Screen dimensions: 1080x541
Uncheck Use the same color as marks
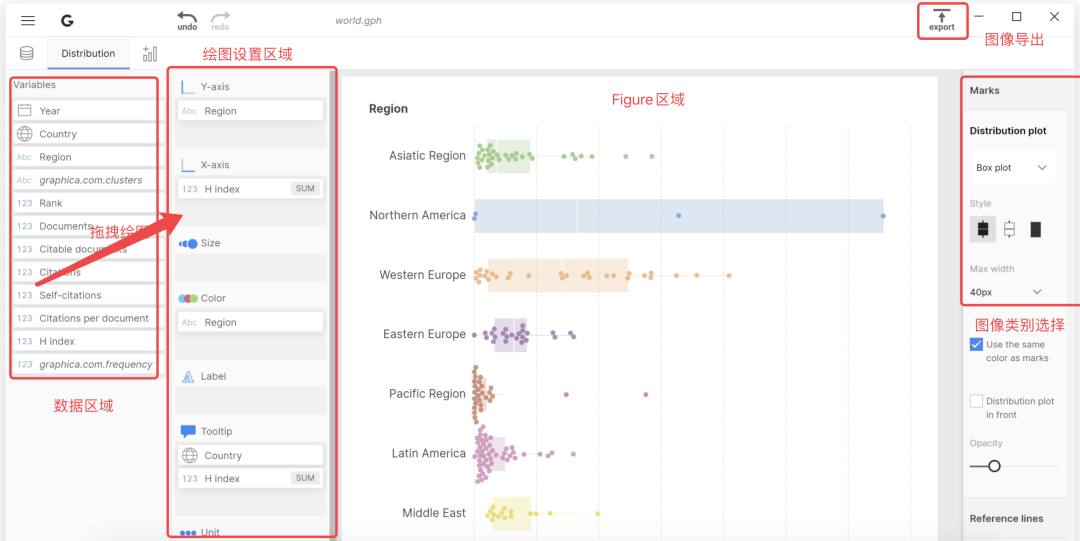coord(976,345)
